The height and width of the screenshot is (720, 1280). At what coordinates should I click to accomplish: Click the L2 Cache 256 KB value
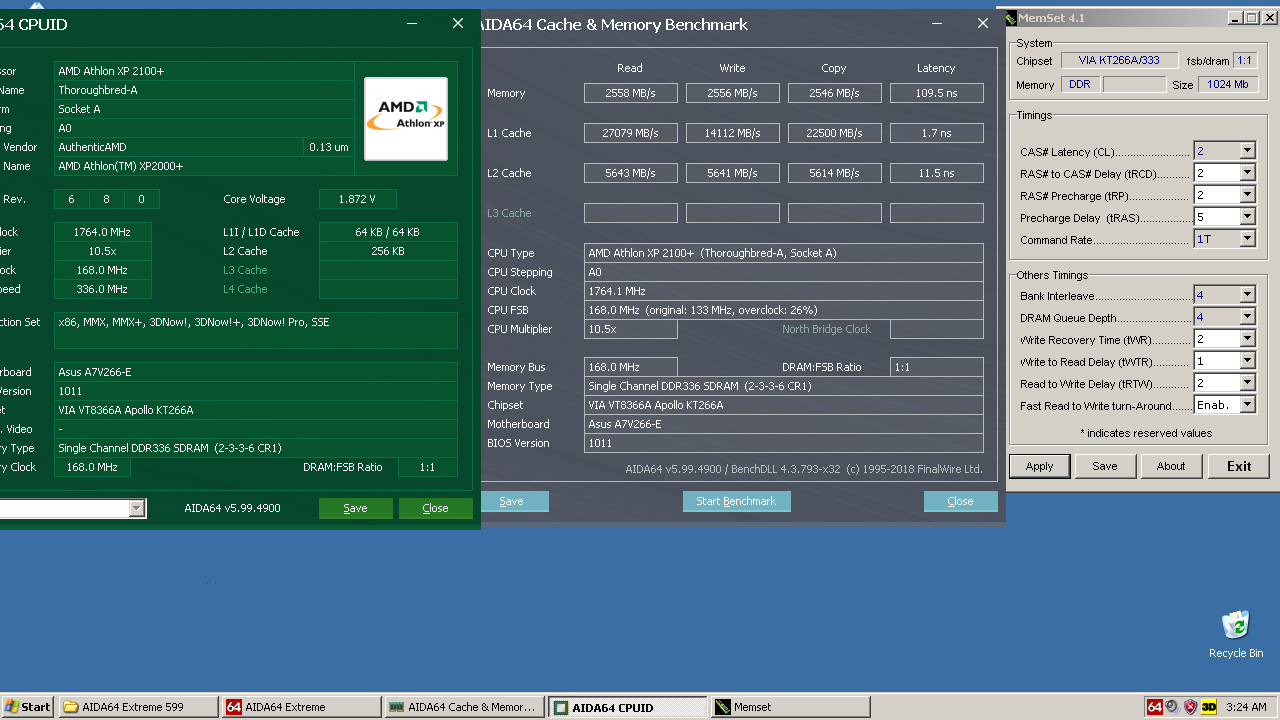point(388,251)
